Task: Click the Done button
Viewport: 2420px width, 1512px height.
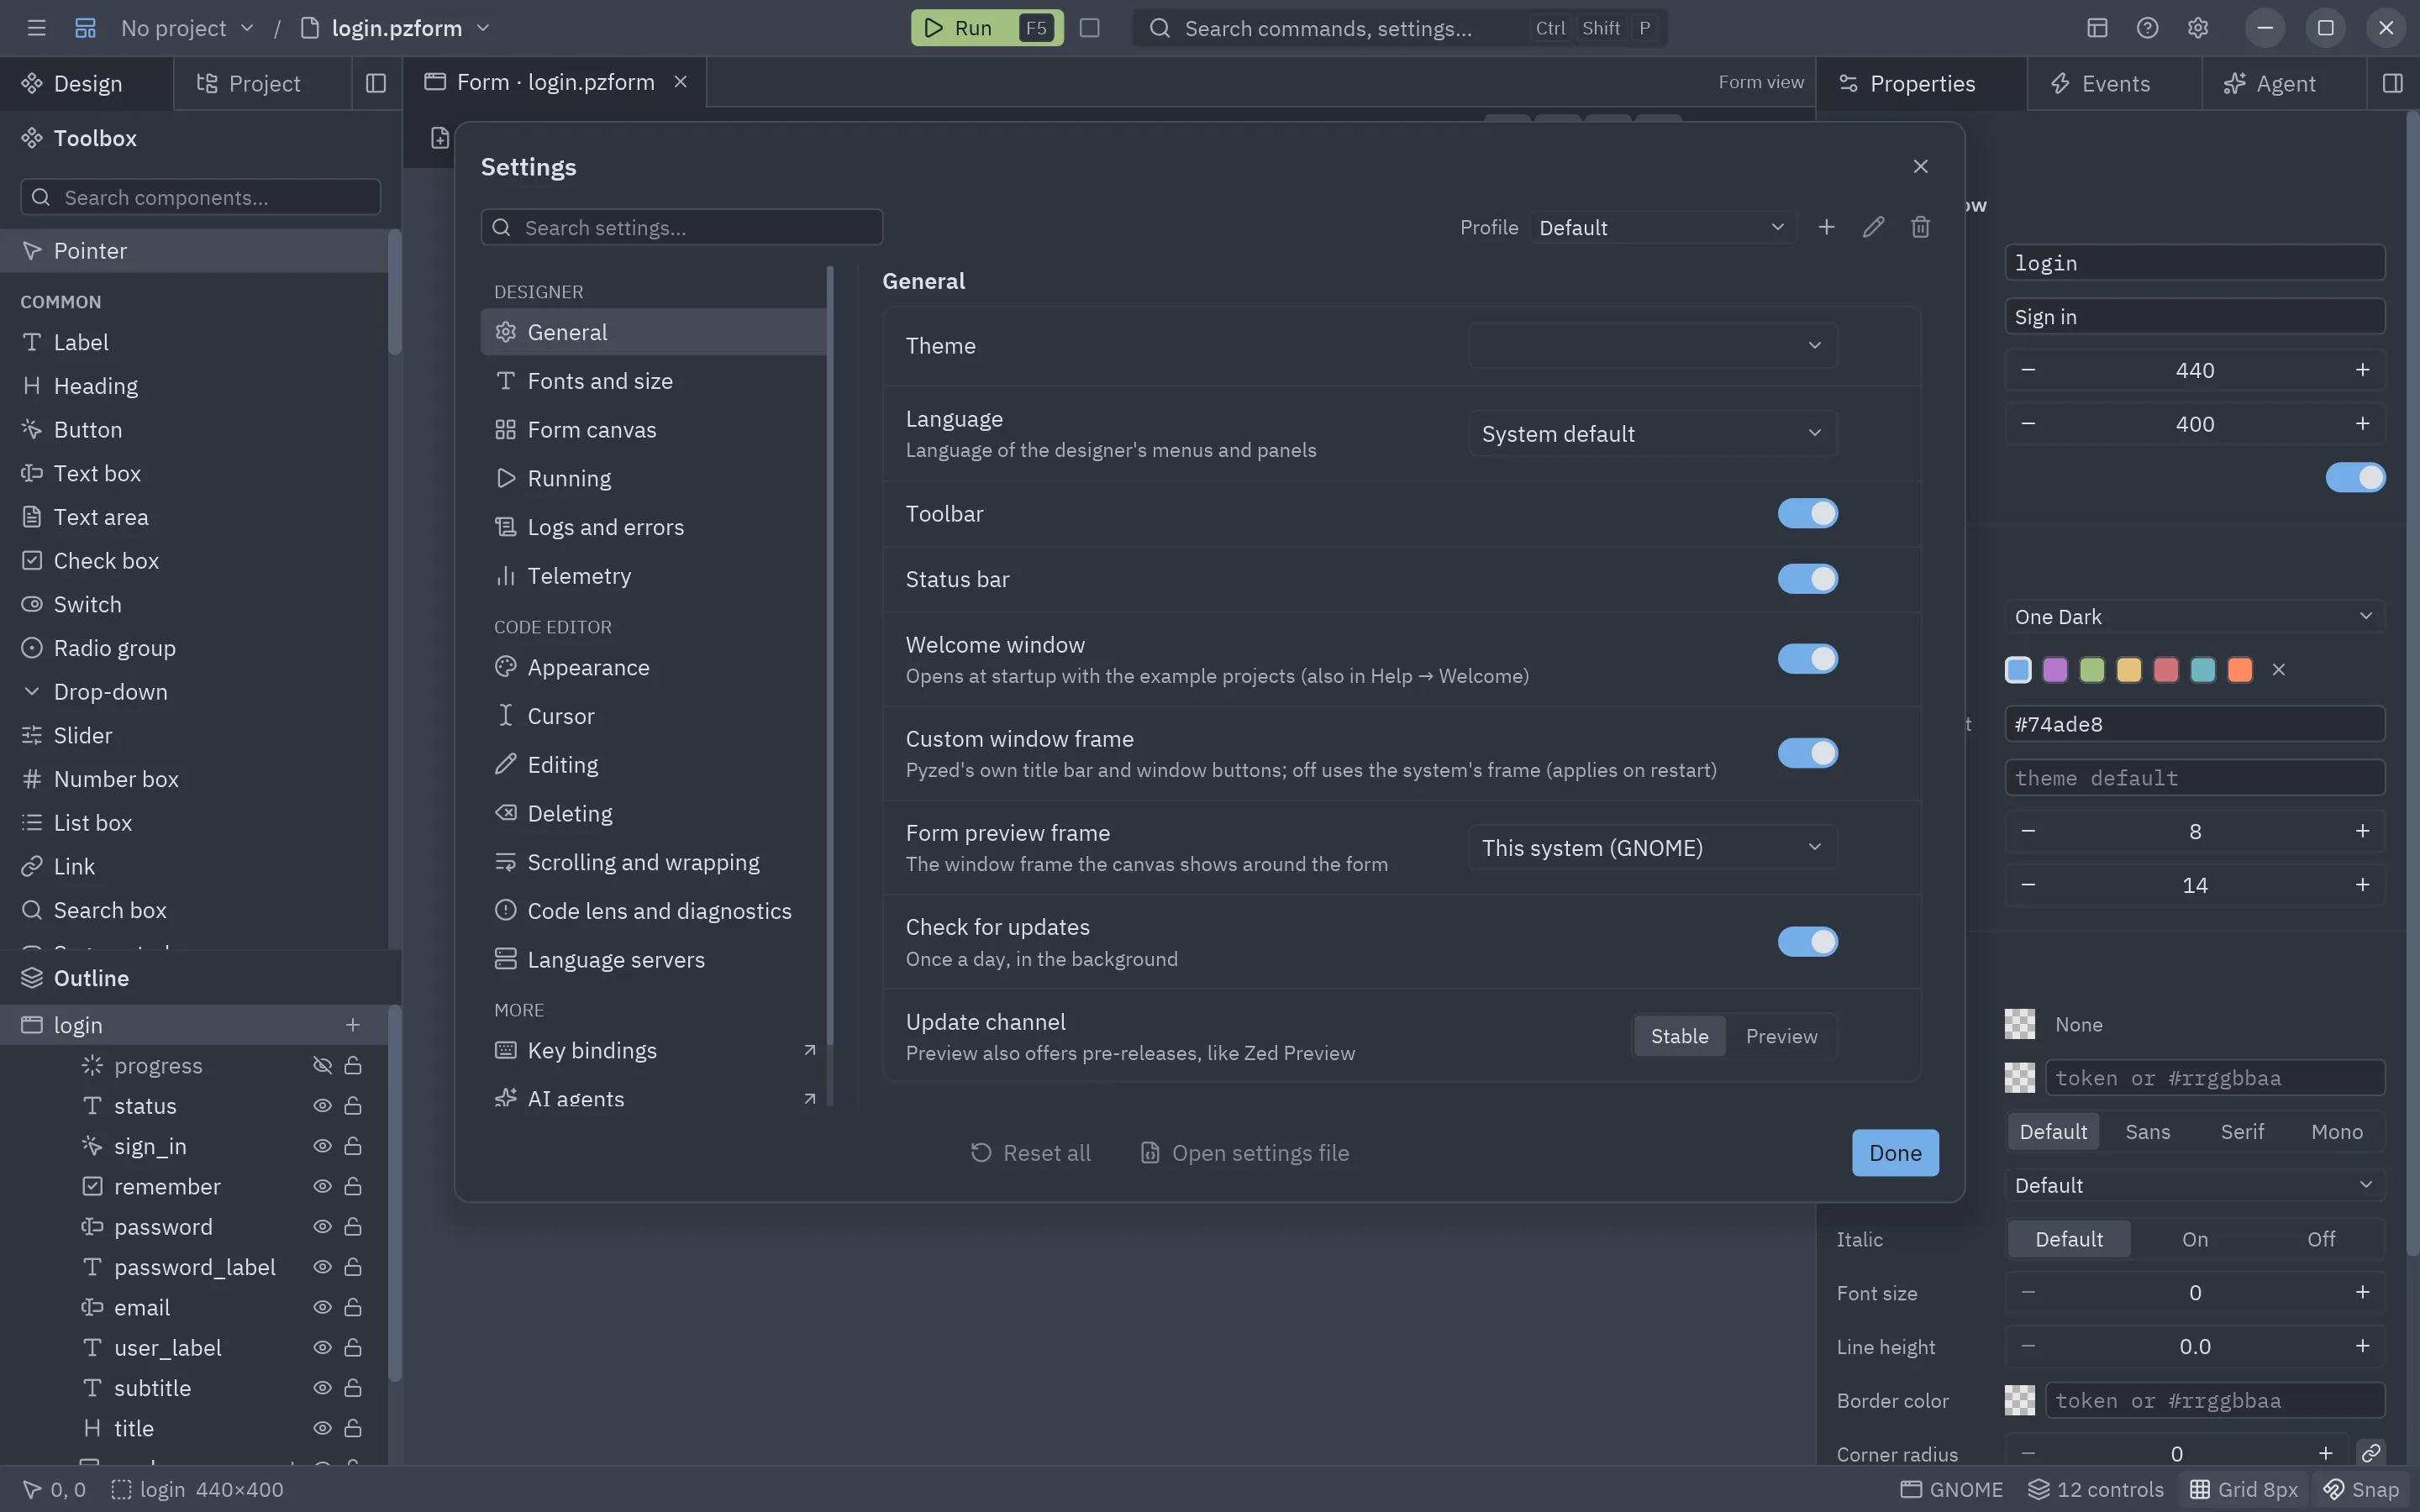Action: click(1895, 1153)
